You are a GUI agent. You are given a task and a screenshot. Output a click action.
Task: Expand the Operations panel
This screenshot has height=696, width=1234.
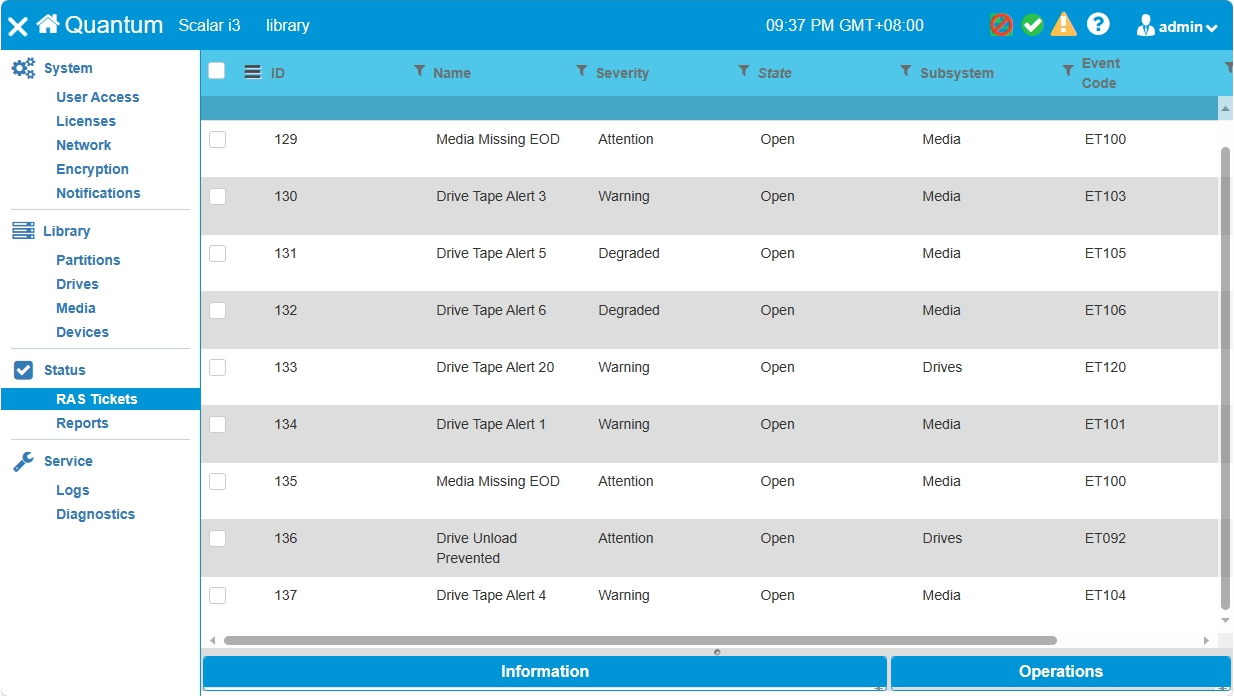(1060, 672)
